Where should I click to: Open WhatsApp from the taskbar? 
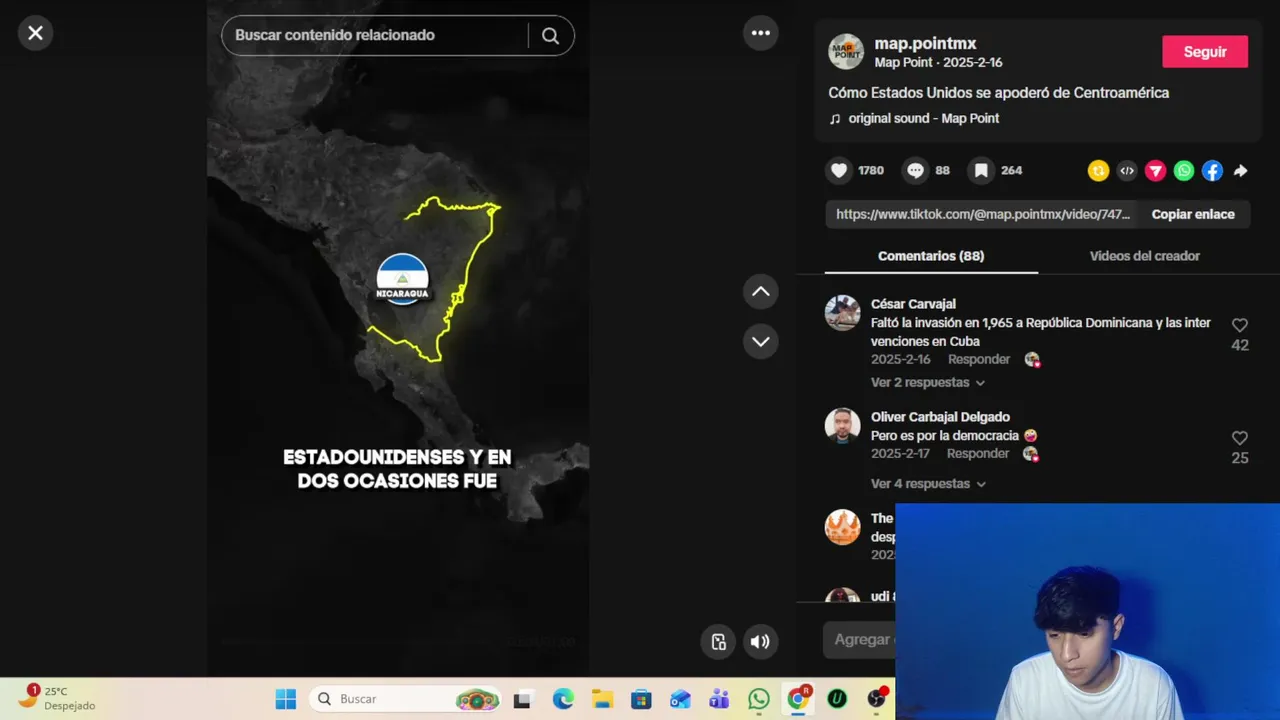(x=759, y=700)
